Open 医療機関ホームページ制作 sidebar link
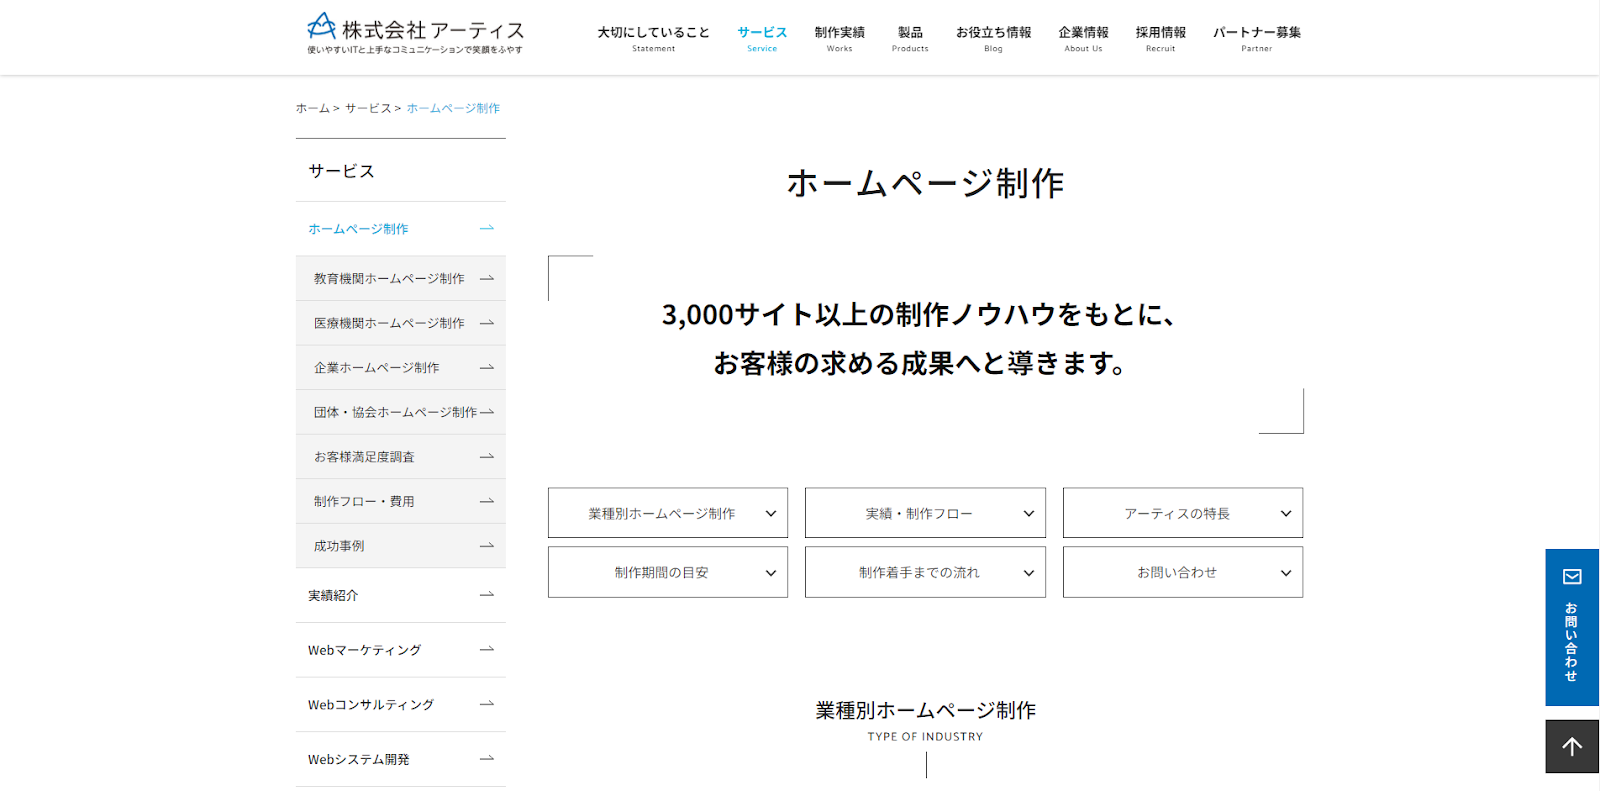1600x791 pixels. click(401, 323)
